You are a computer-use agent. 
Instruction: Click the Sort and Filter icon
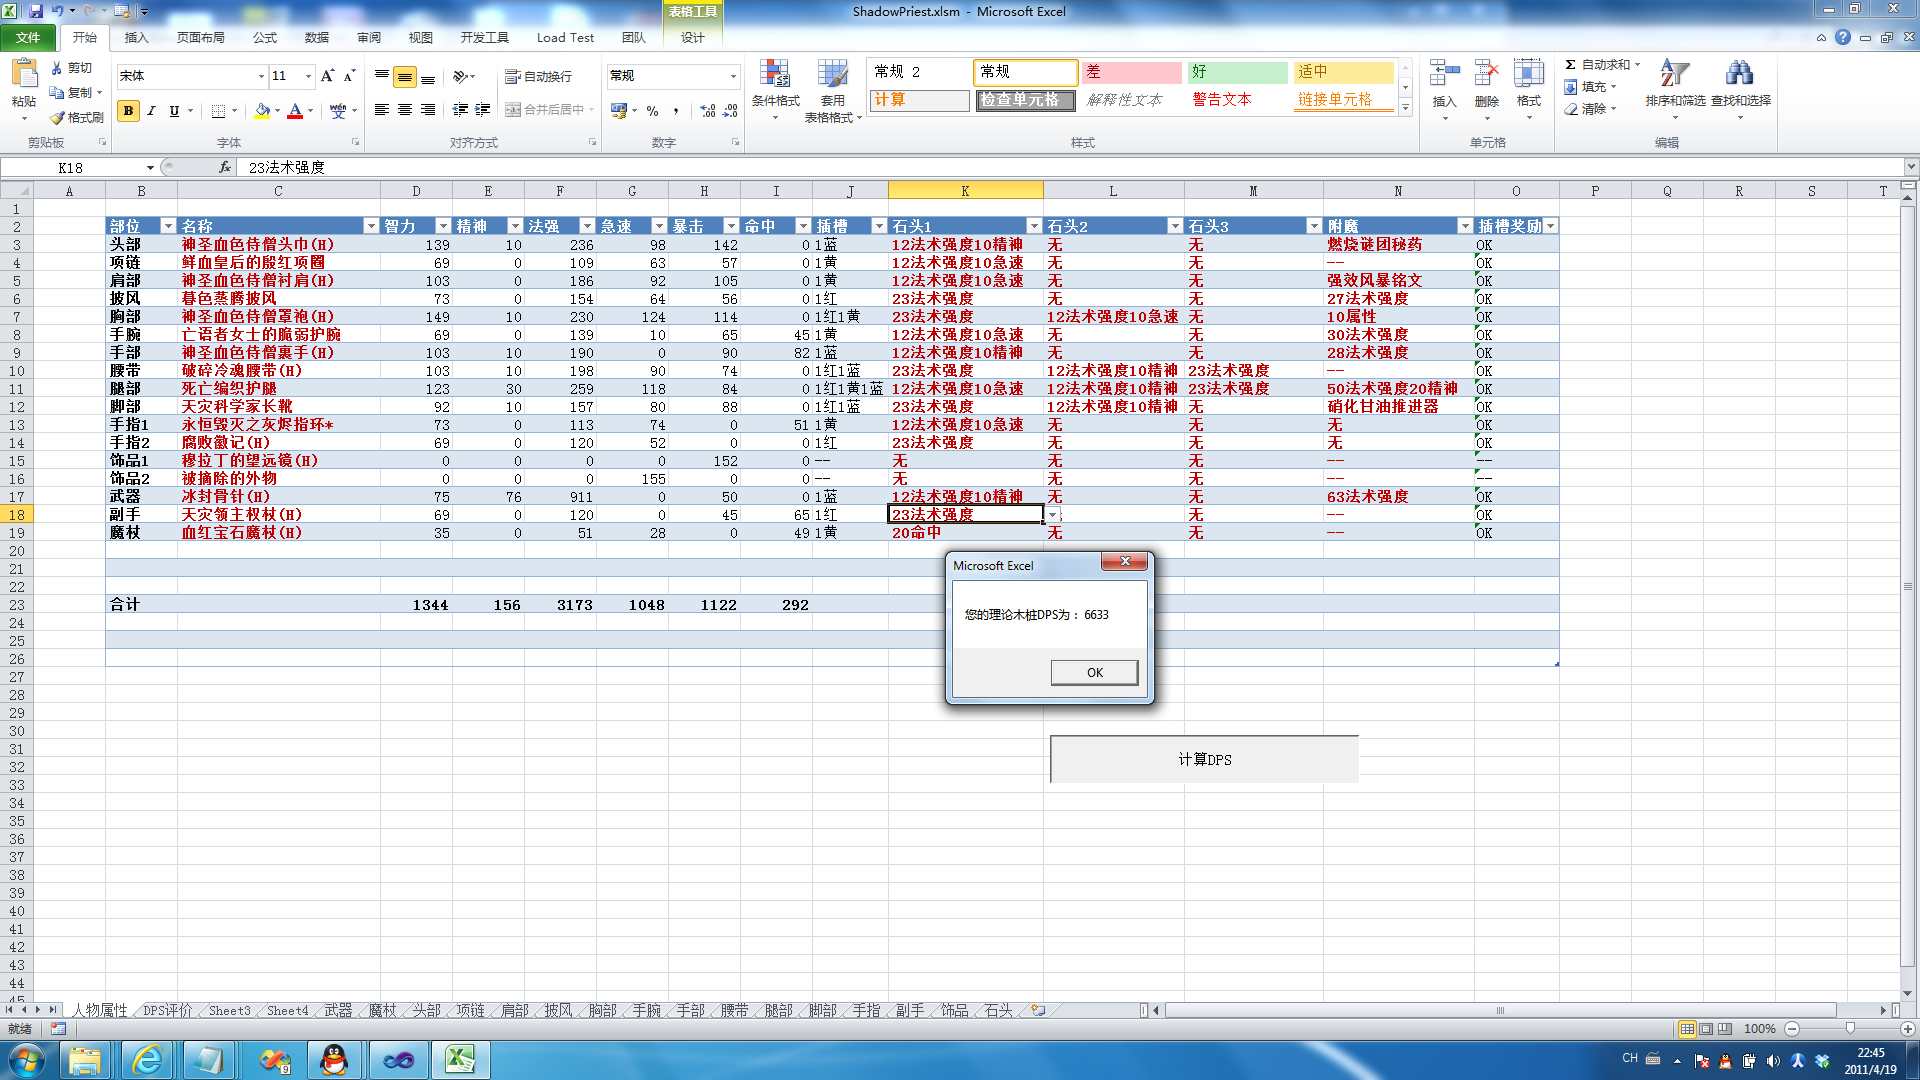coord(1674,75)
